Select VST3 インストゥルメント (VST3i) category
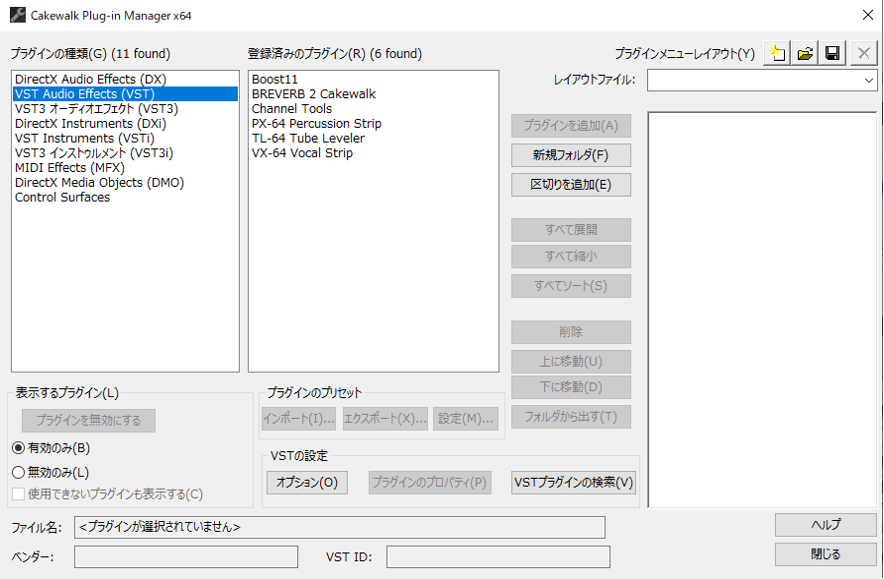Image resolution: width=884 pixels, height=579 pixels. pos(94,153)
